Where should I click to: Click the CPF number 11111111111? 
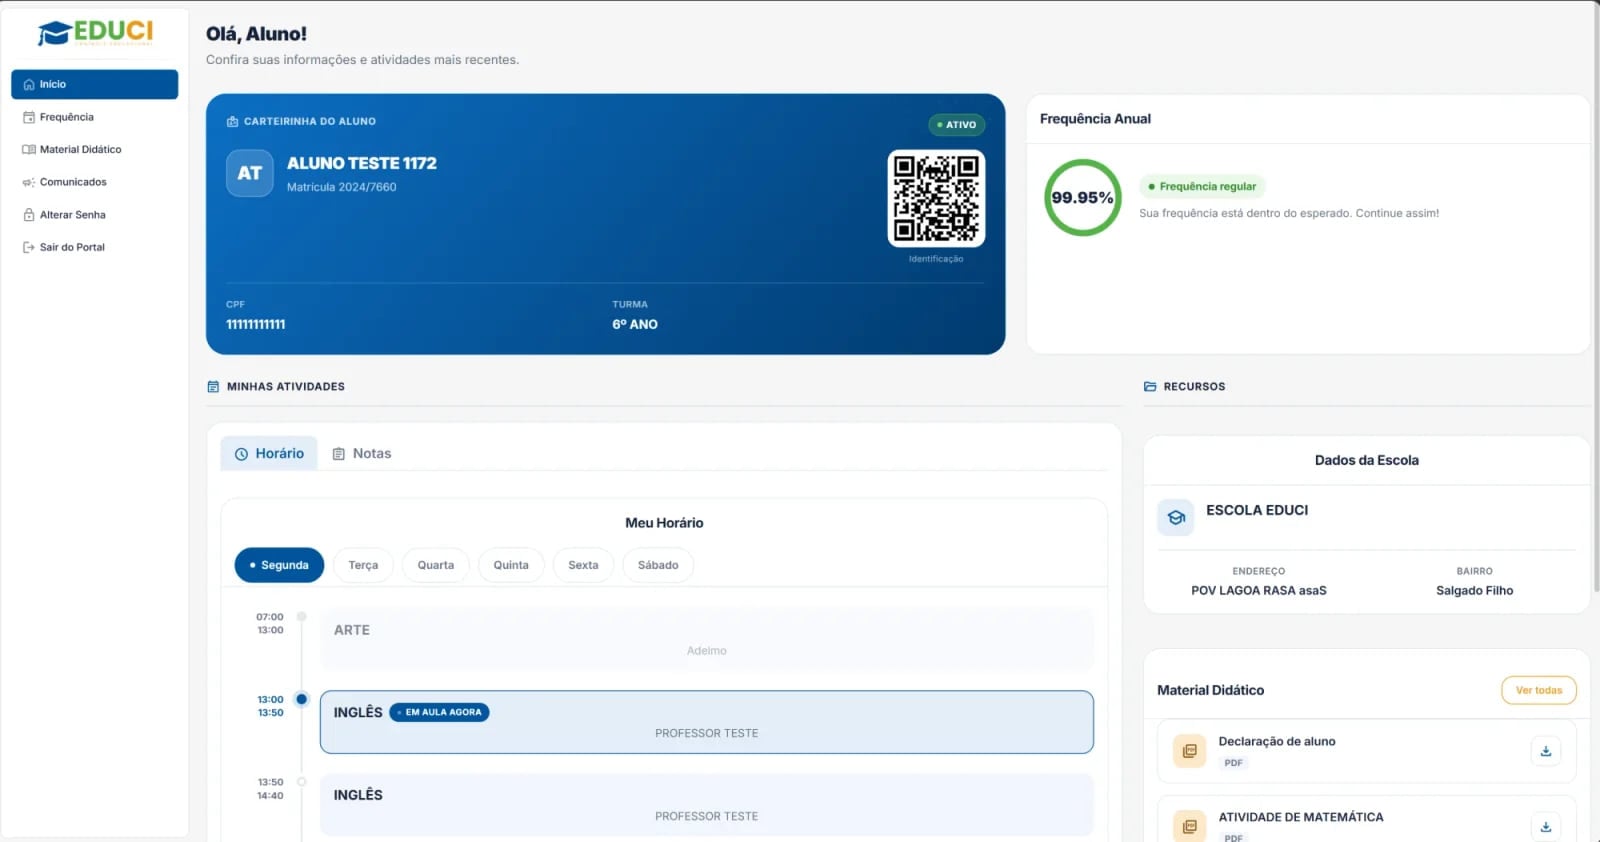click(x=256, y=324)
